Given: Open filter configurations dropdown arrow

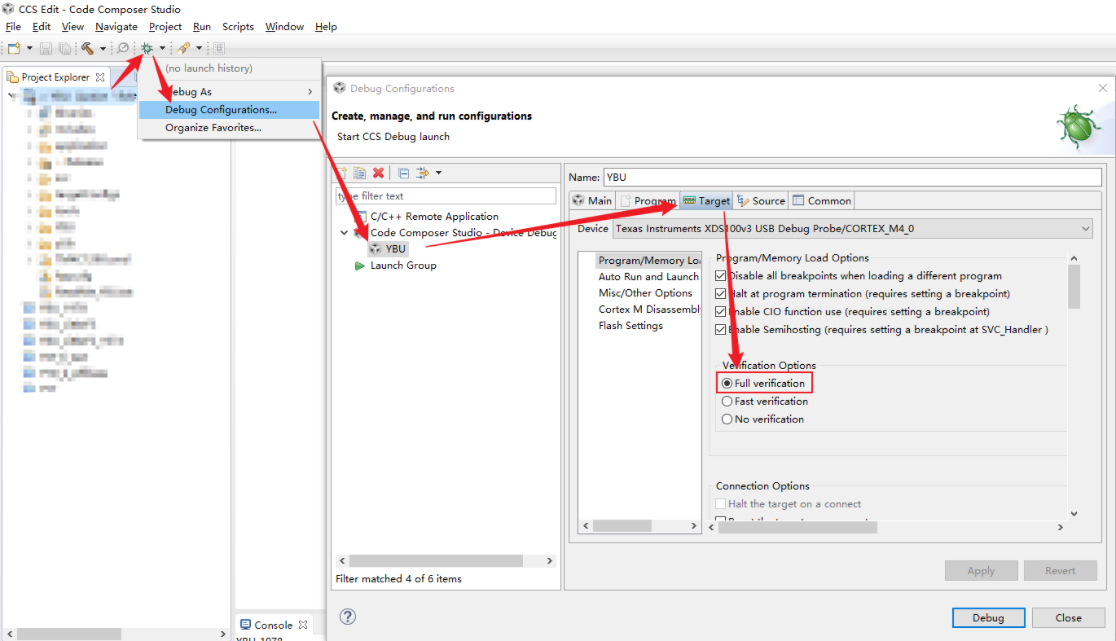Looking at the screenshot, I should (438, 173).
